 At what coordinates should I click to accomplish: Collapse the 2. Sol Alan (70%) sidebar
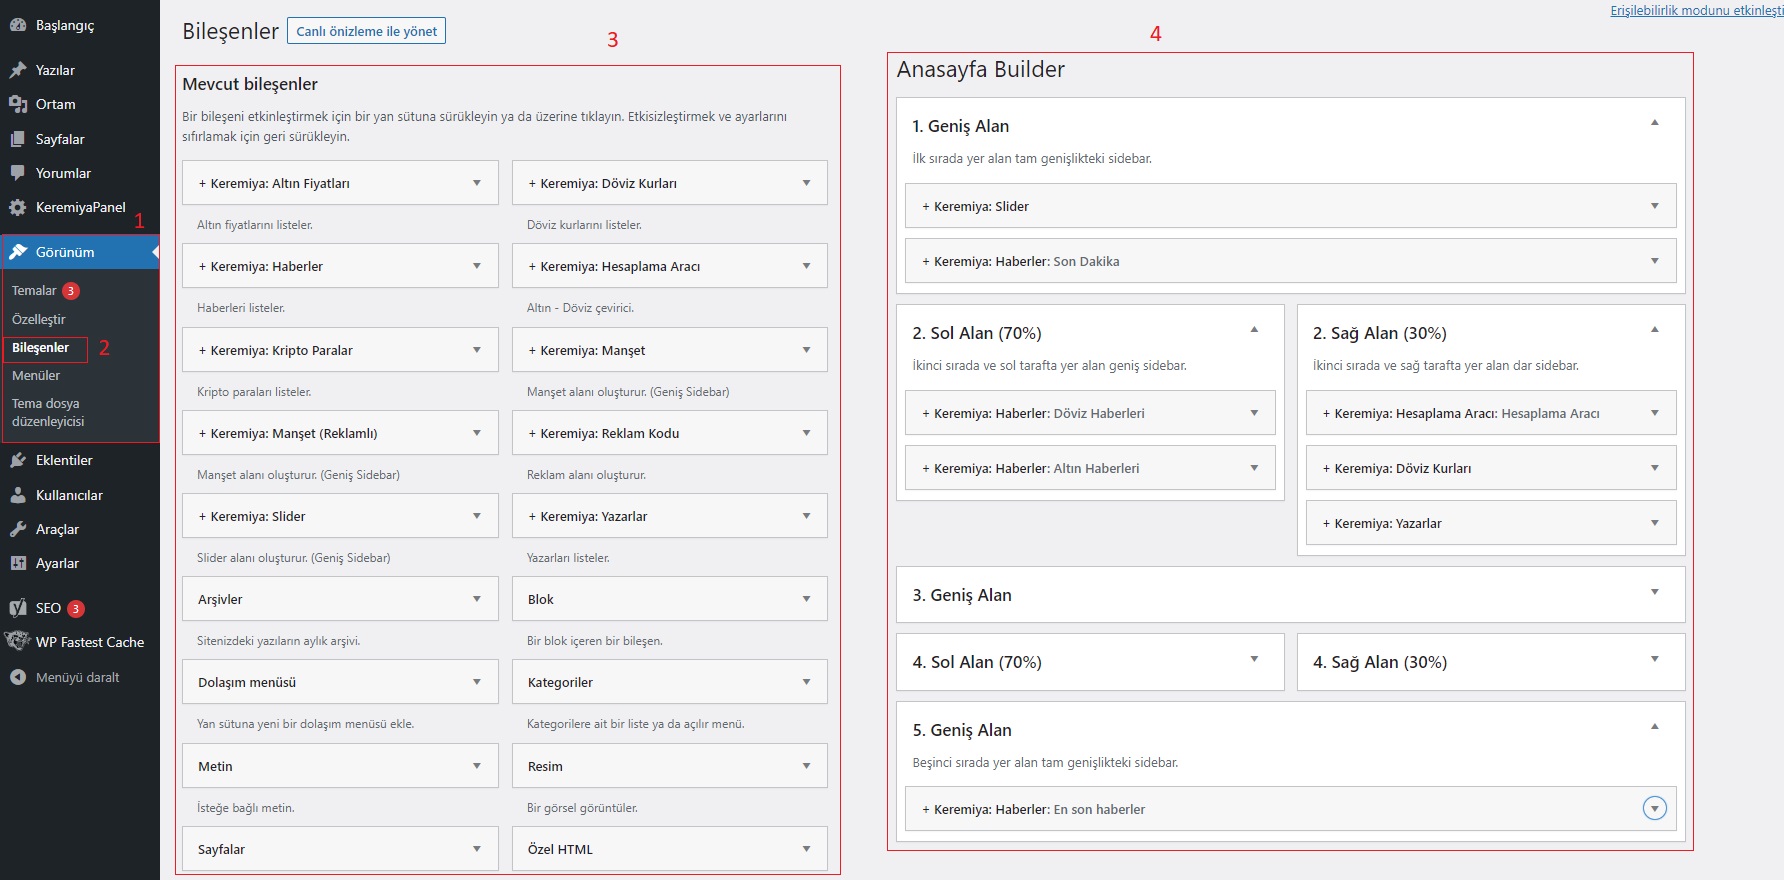click(1254, 330)
